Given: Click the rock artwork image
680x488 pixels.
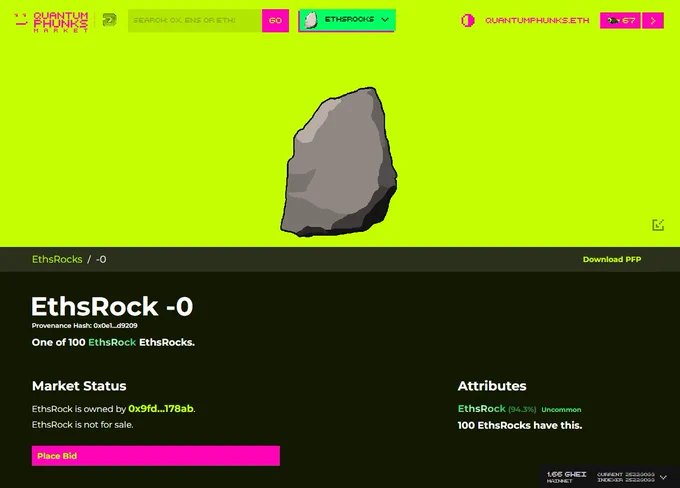Looking at the screenshot, I should tap(339, 162).
